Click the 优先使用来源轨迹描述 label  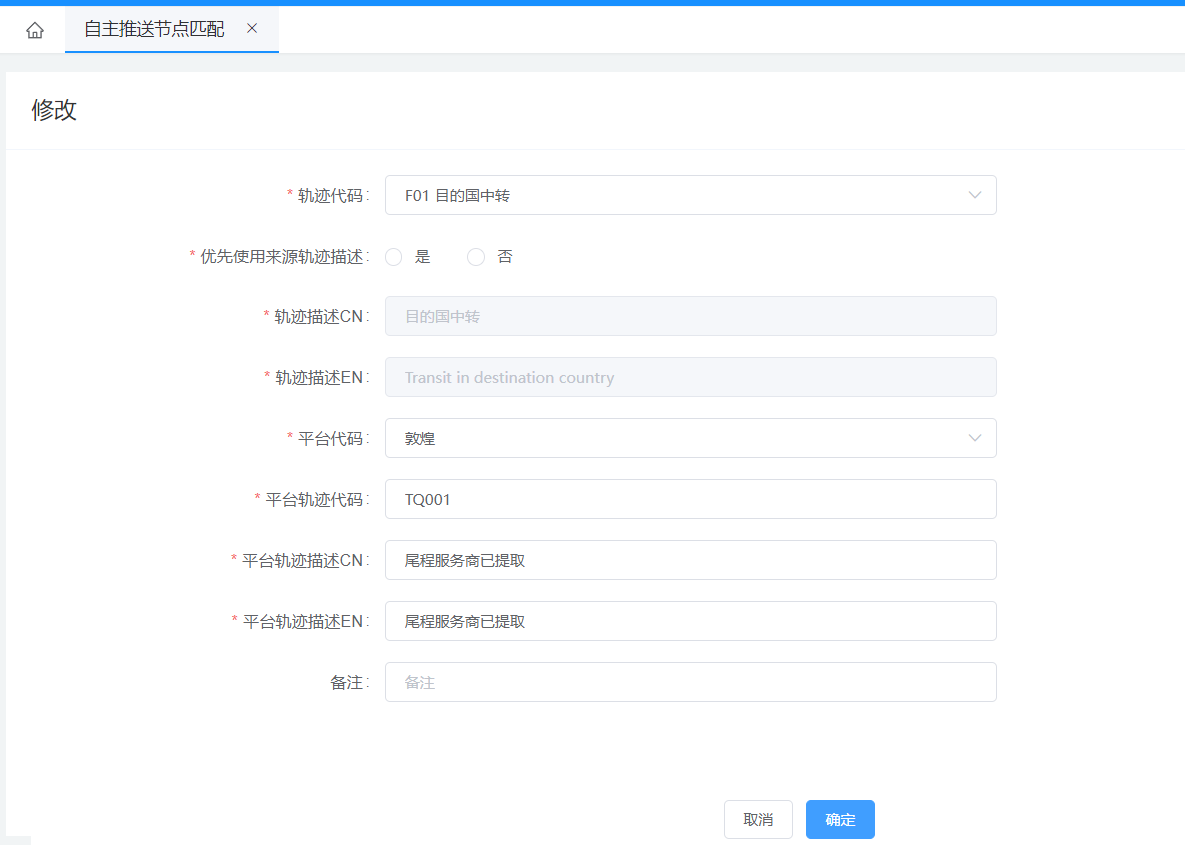pos(281,257)
